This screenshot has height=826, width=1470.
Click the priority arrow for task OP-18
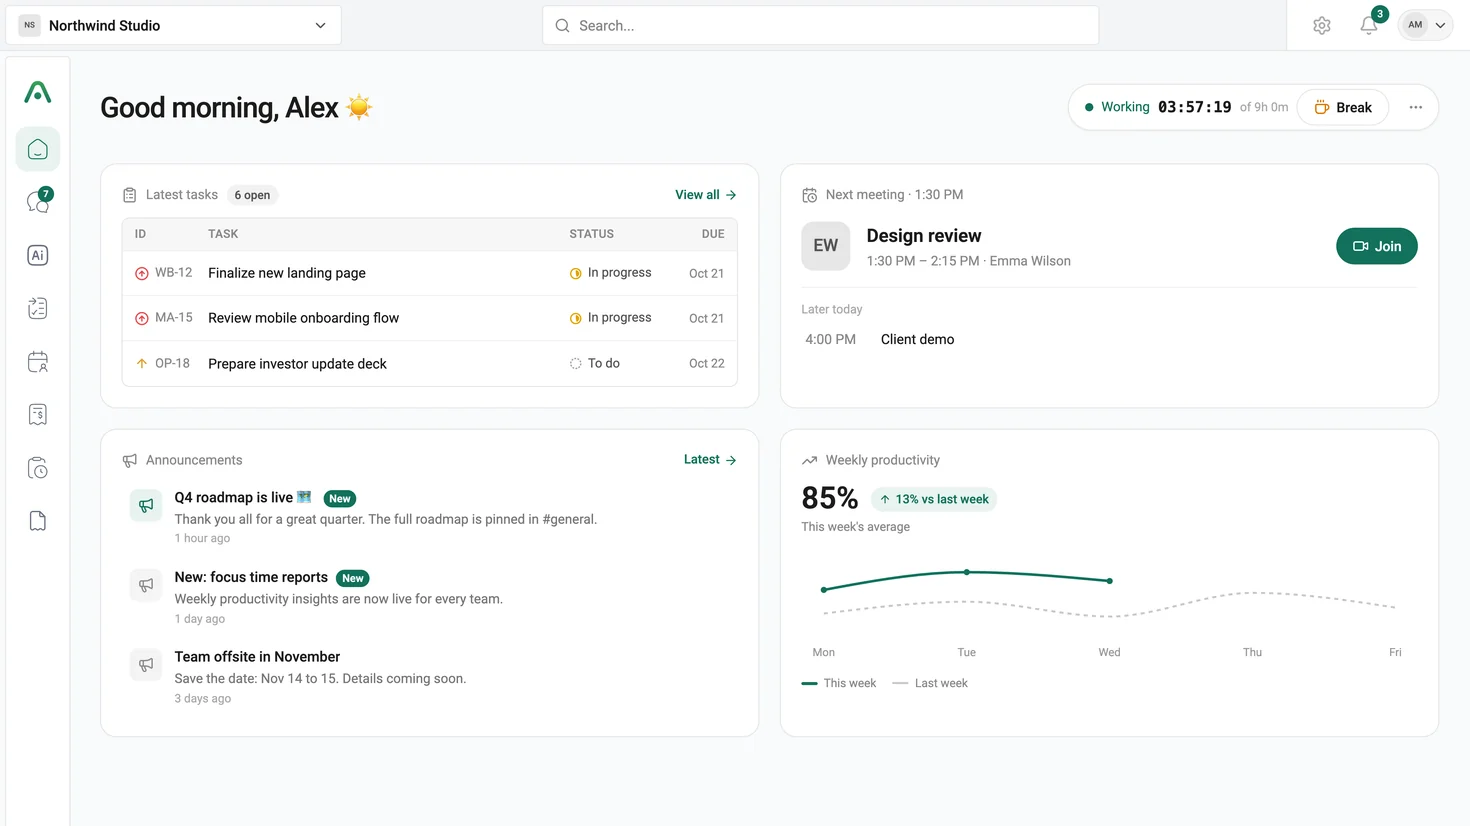click(x=142, y=364)
